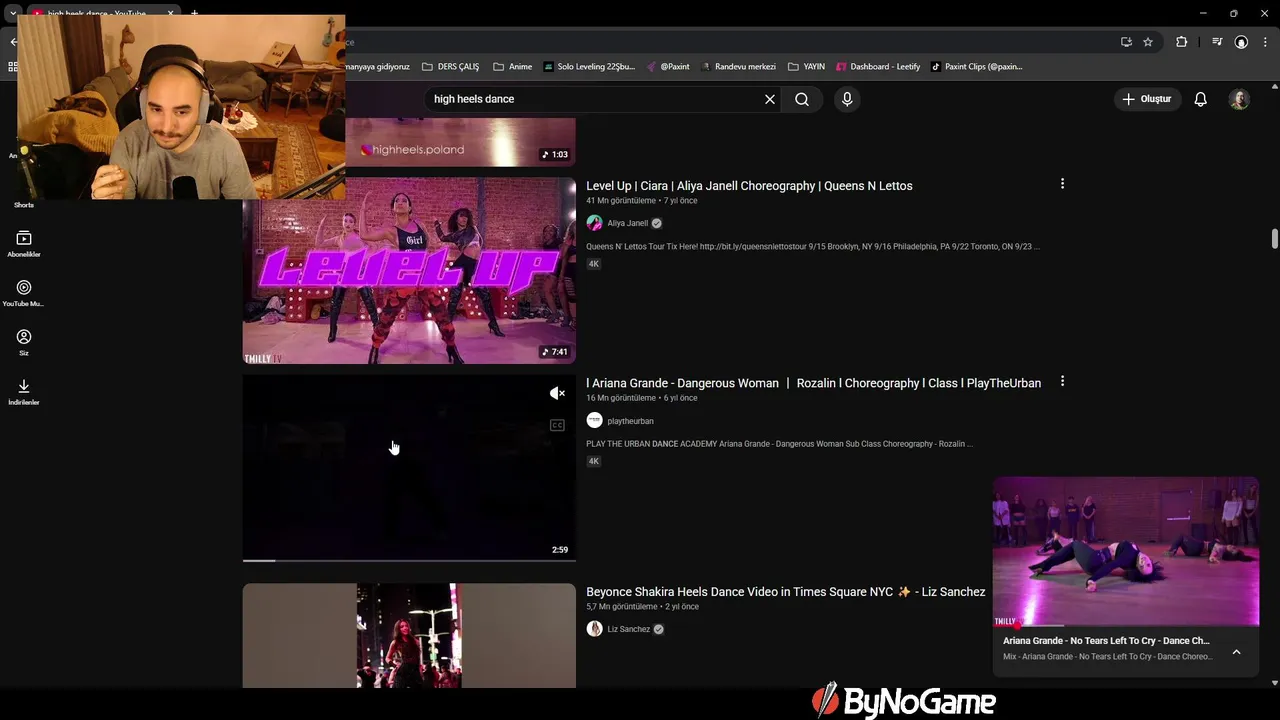This screenshot has width=1280, height=720.
Task: Open the tab search dropdown arrow
Action: pos(13,13)
